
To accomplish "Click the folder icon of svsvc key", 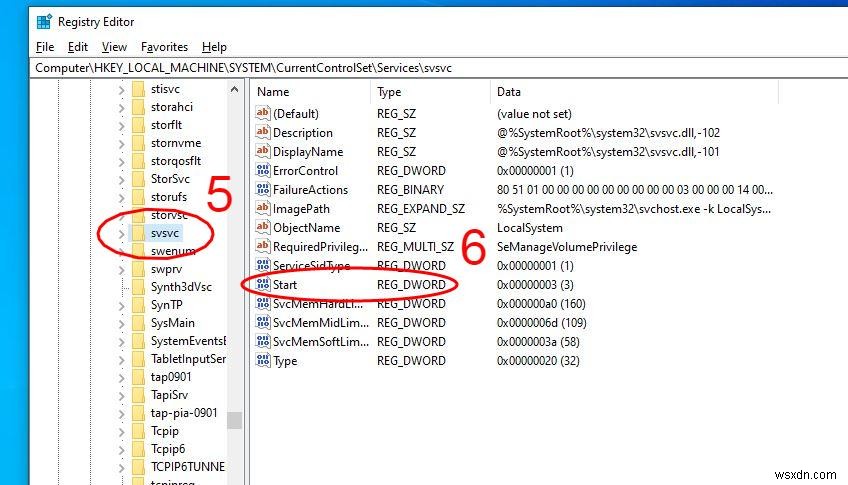I will [x=138, y=233].
